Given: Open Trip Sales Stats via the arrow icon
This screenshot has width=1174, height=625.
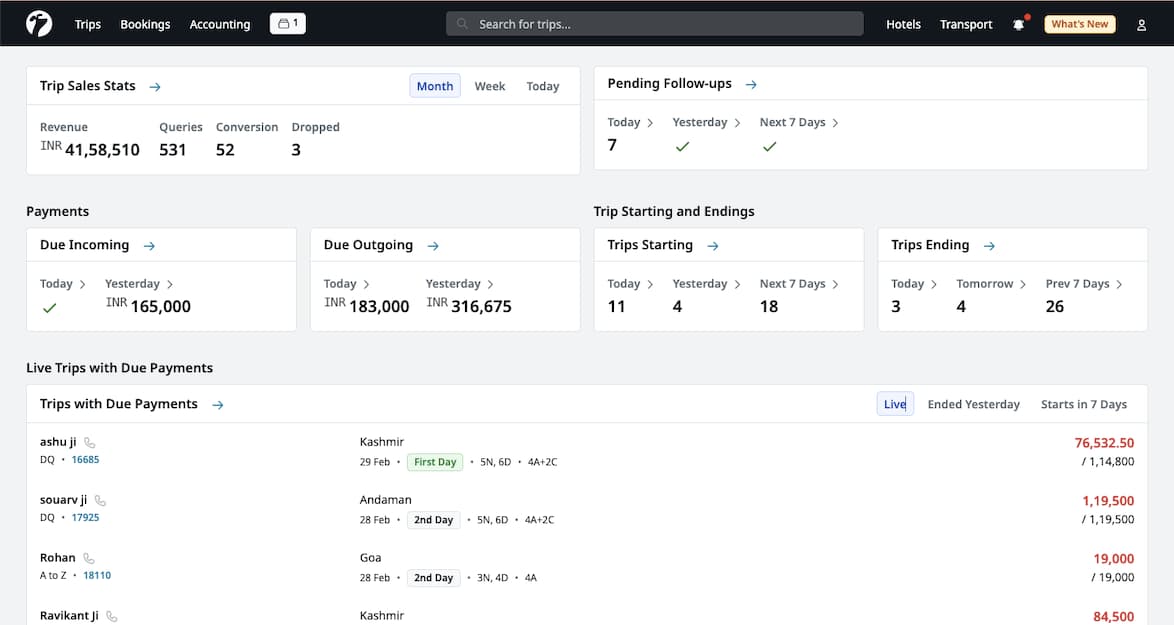Looking at the screenshot, I should [x=155, y=87].
